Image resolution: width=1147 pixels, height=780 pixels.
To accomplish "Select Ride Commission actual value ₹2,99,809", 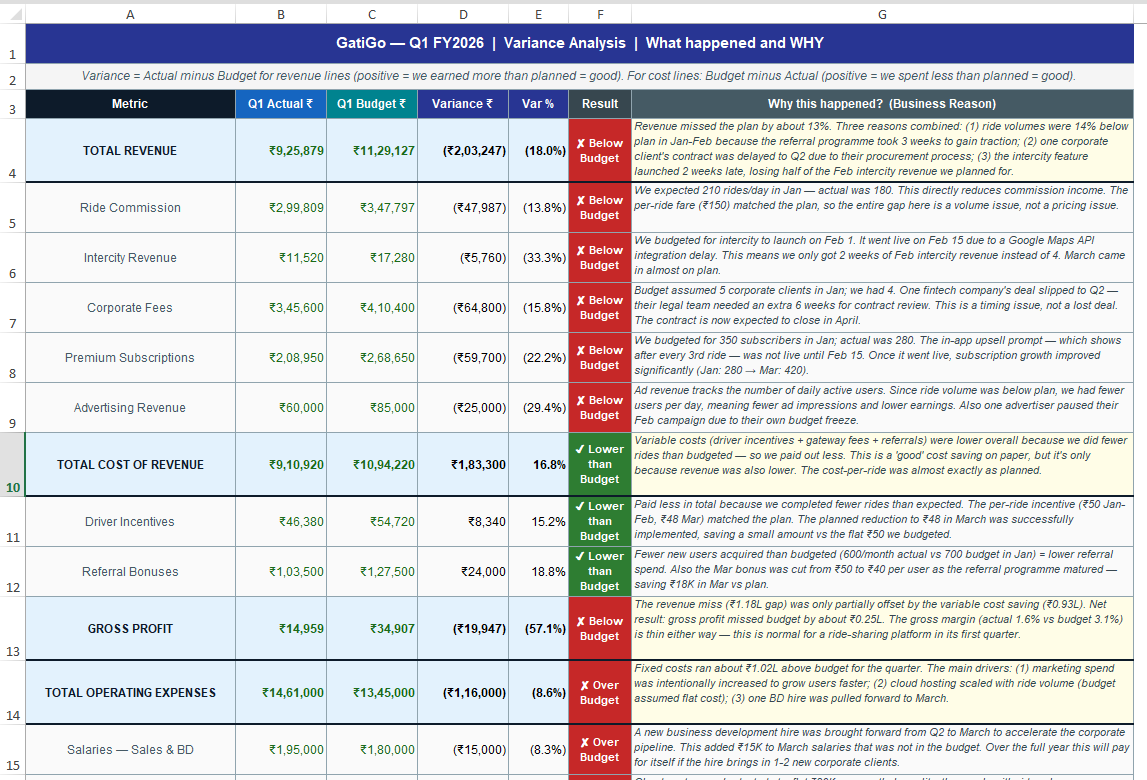I will click(280, 208).
